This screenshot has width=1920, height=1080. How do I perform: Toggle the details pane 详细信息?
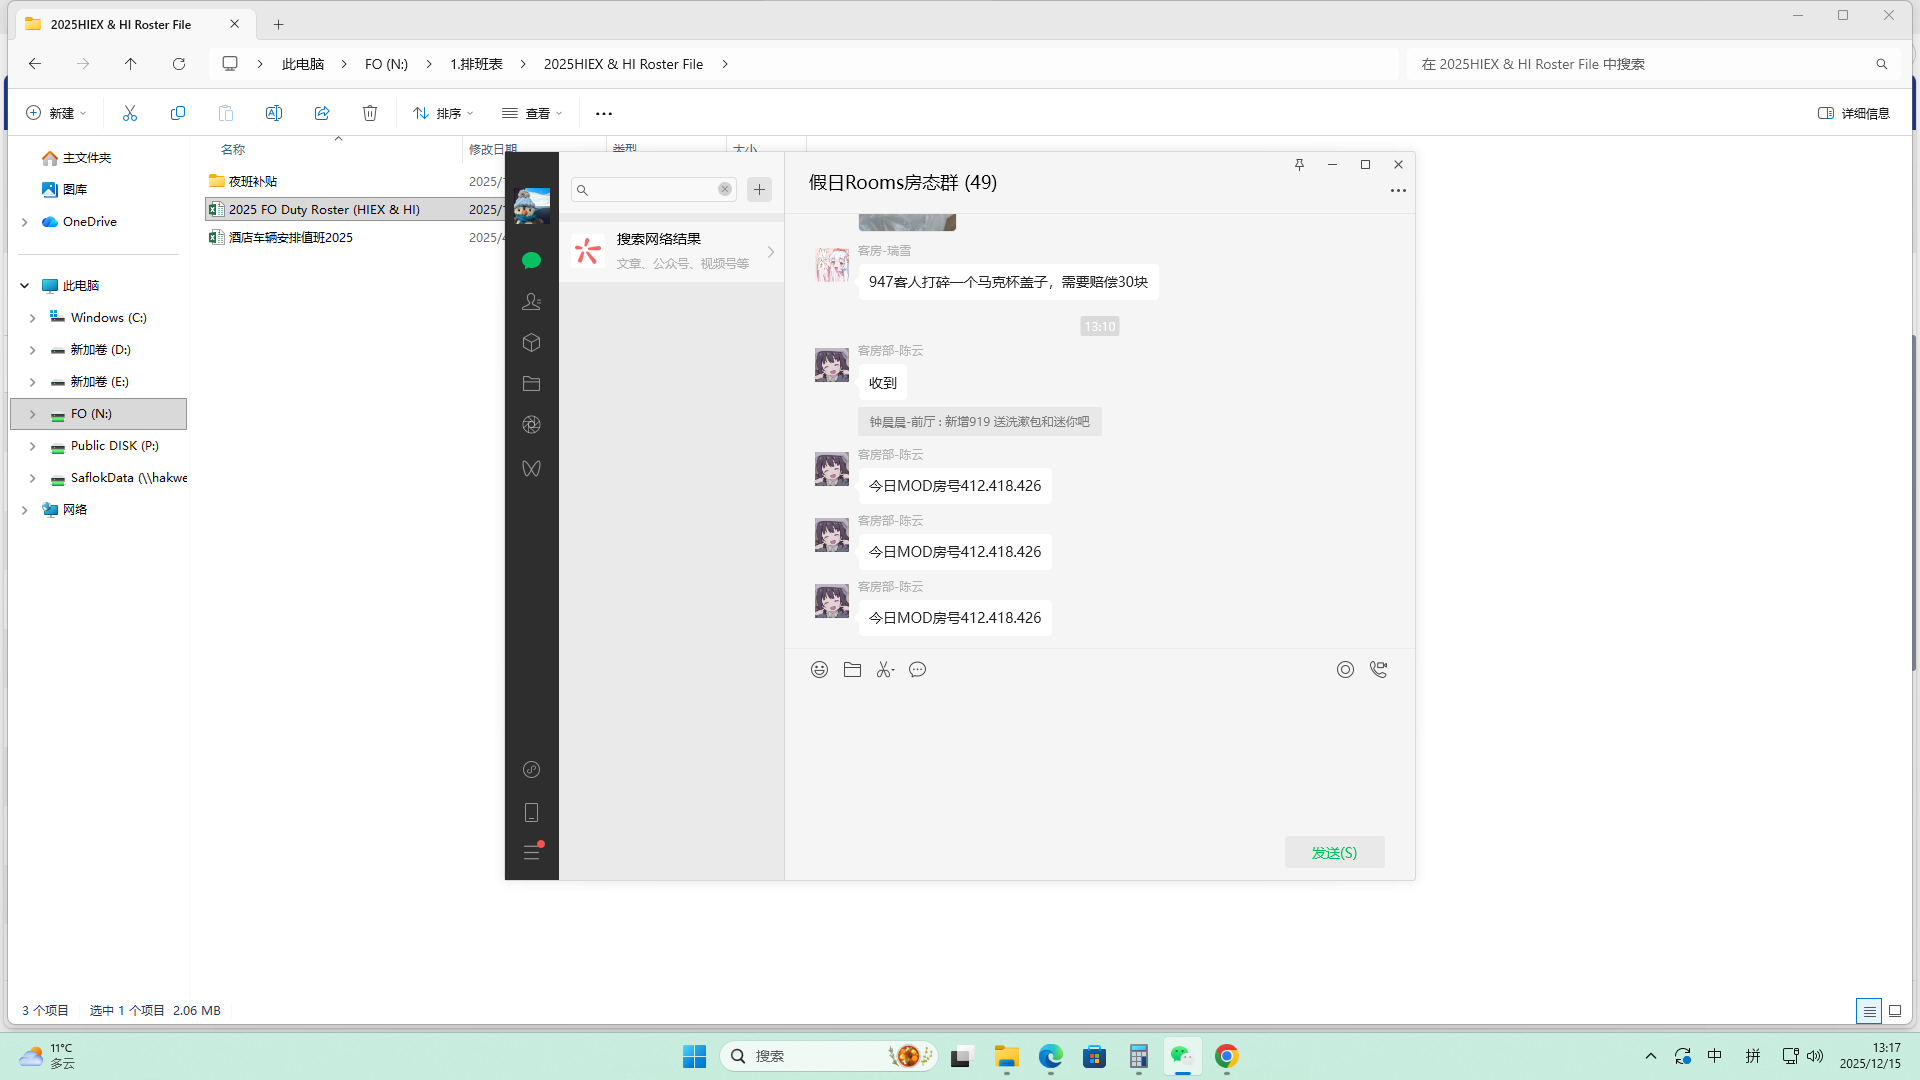pyautogui.click(x=1853, y=113)
